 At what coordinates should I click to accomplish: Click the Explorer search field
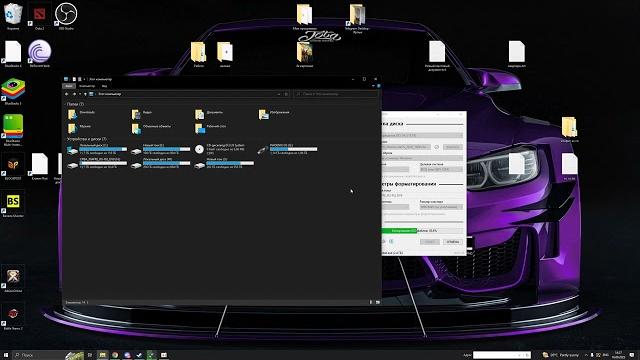click(x=336, y=94)
